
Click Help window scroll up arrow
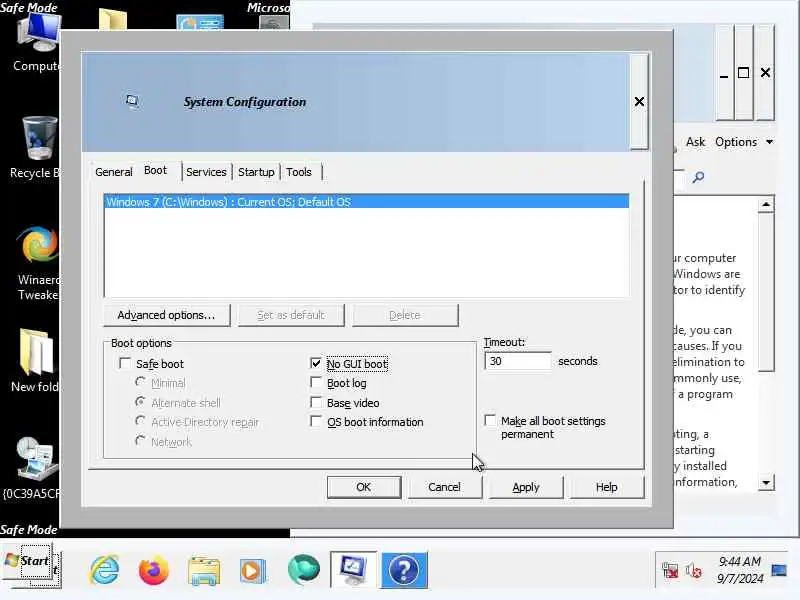click(766, 205)
